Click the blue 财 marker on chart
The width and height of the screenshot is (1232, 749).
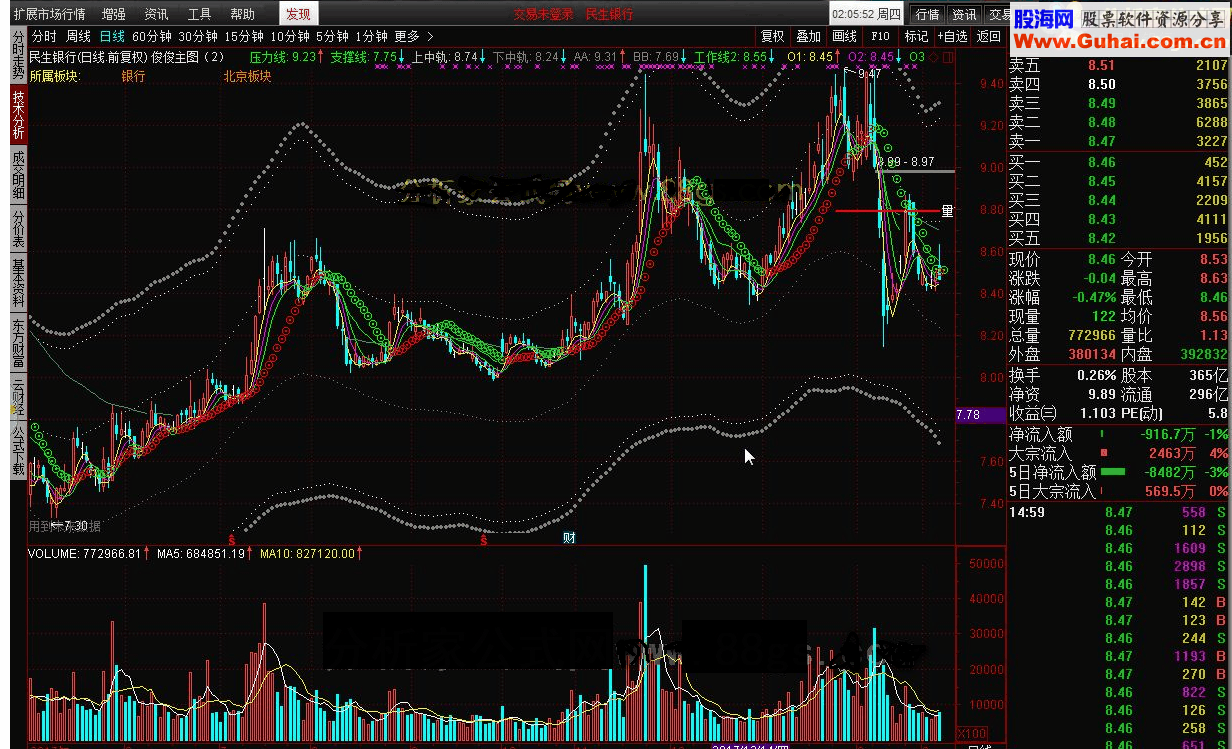568,538
